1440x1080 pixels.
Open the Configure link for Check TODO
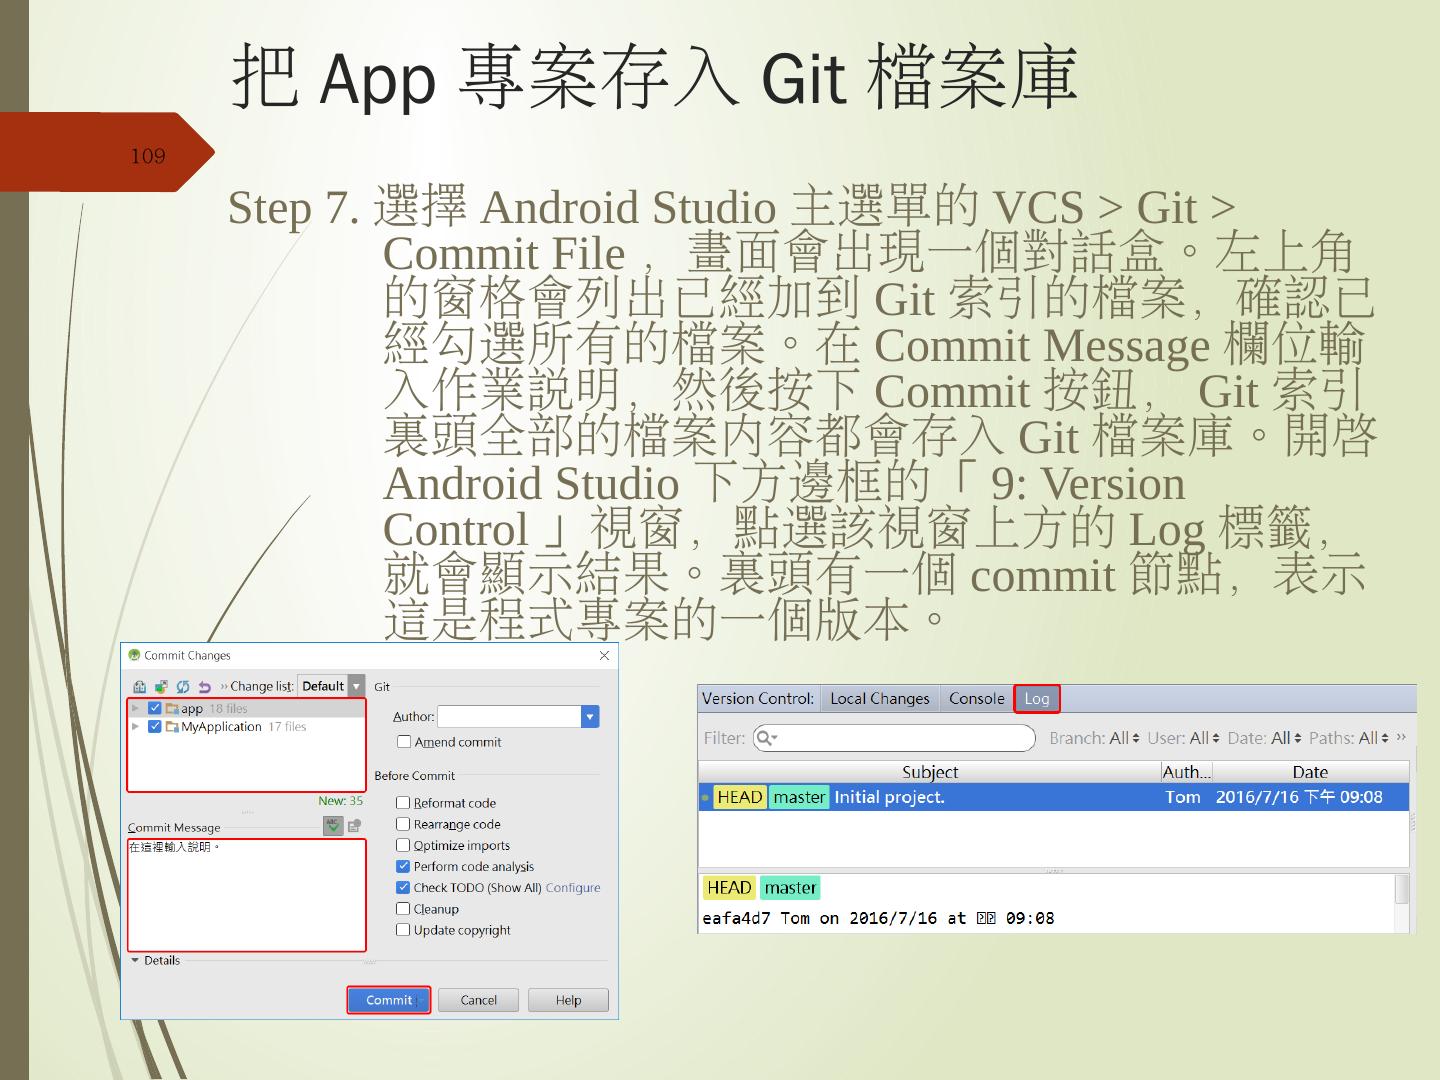click(x=573, y=888)
